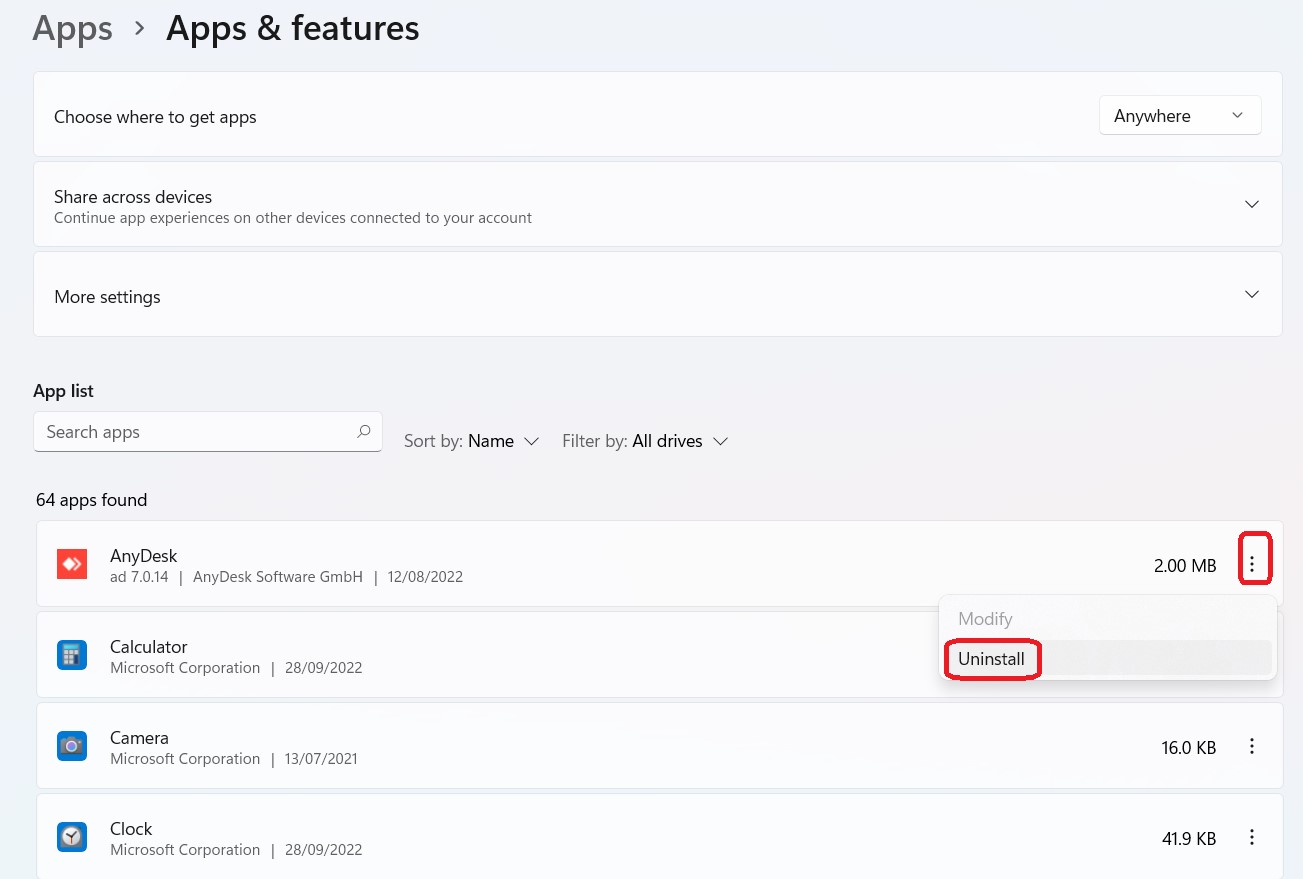Expand Share across devices section
1303x879 pixels.
coord(1251,204)
